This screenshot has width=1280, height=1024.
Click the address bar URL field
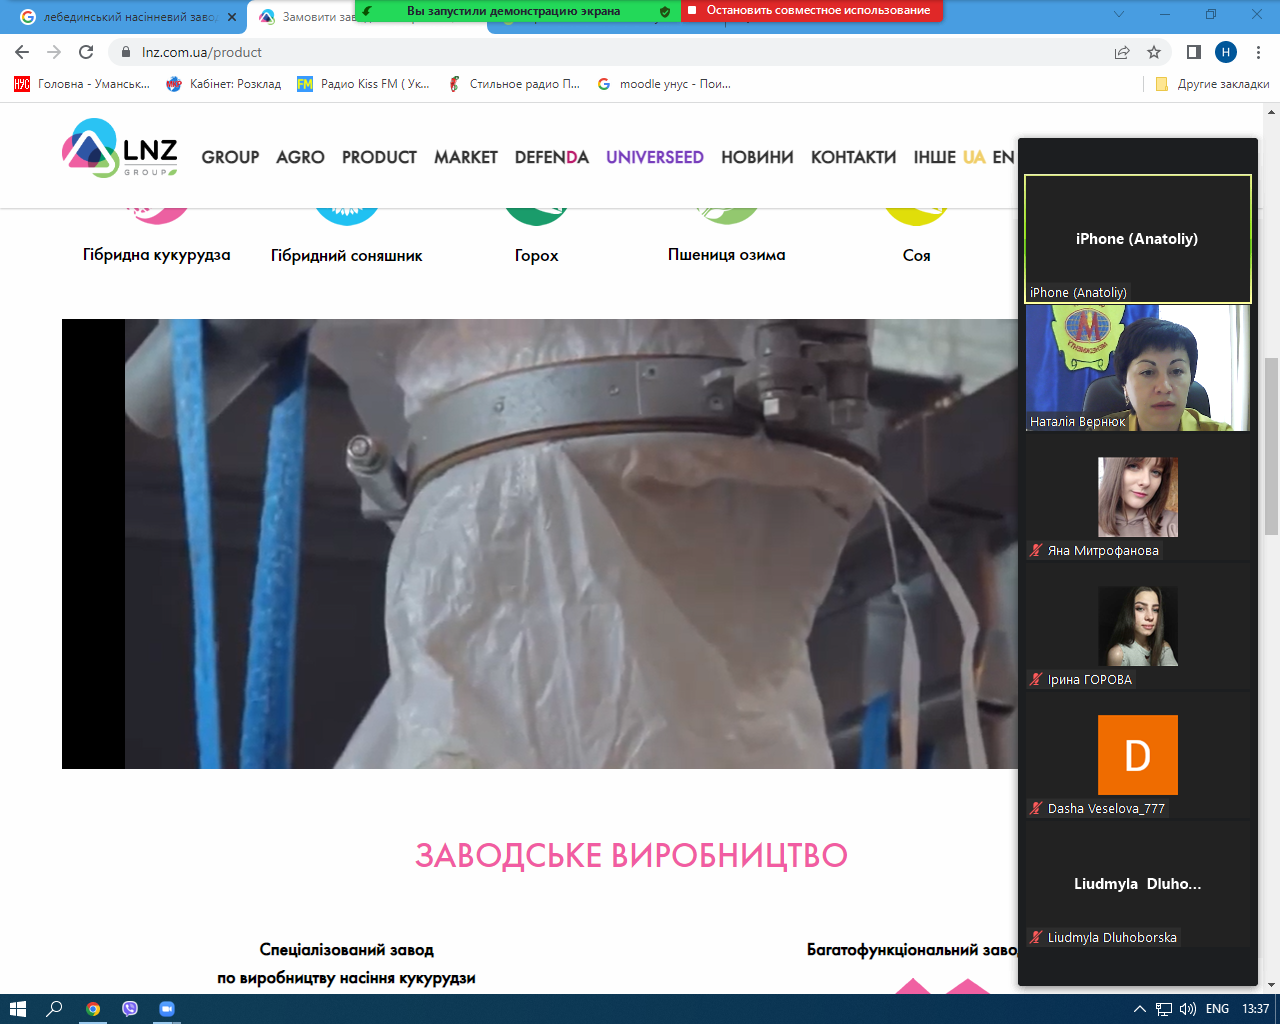(610, 52)
